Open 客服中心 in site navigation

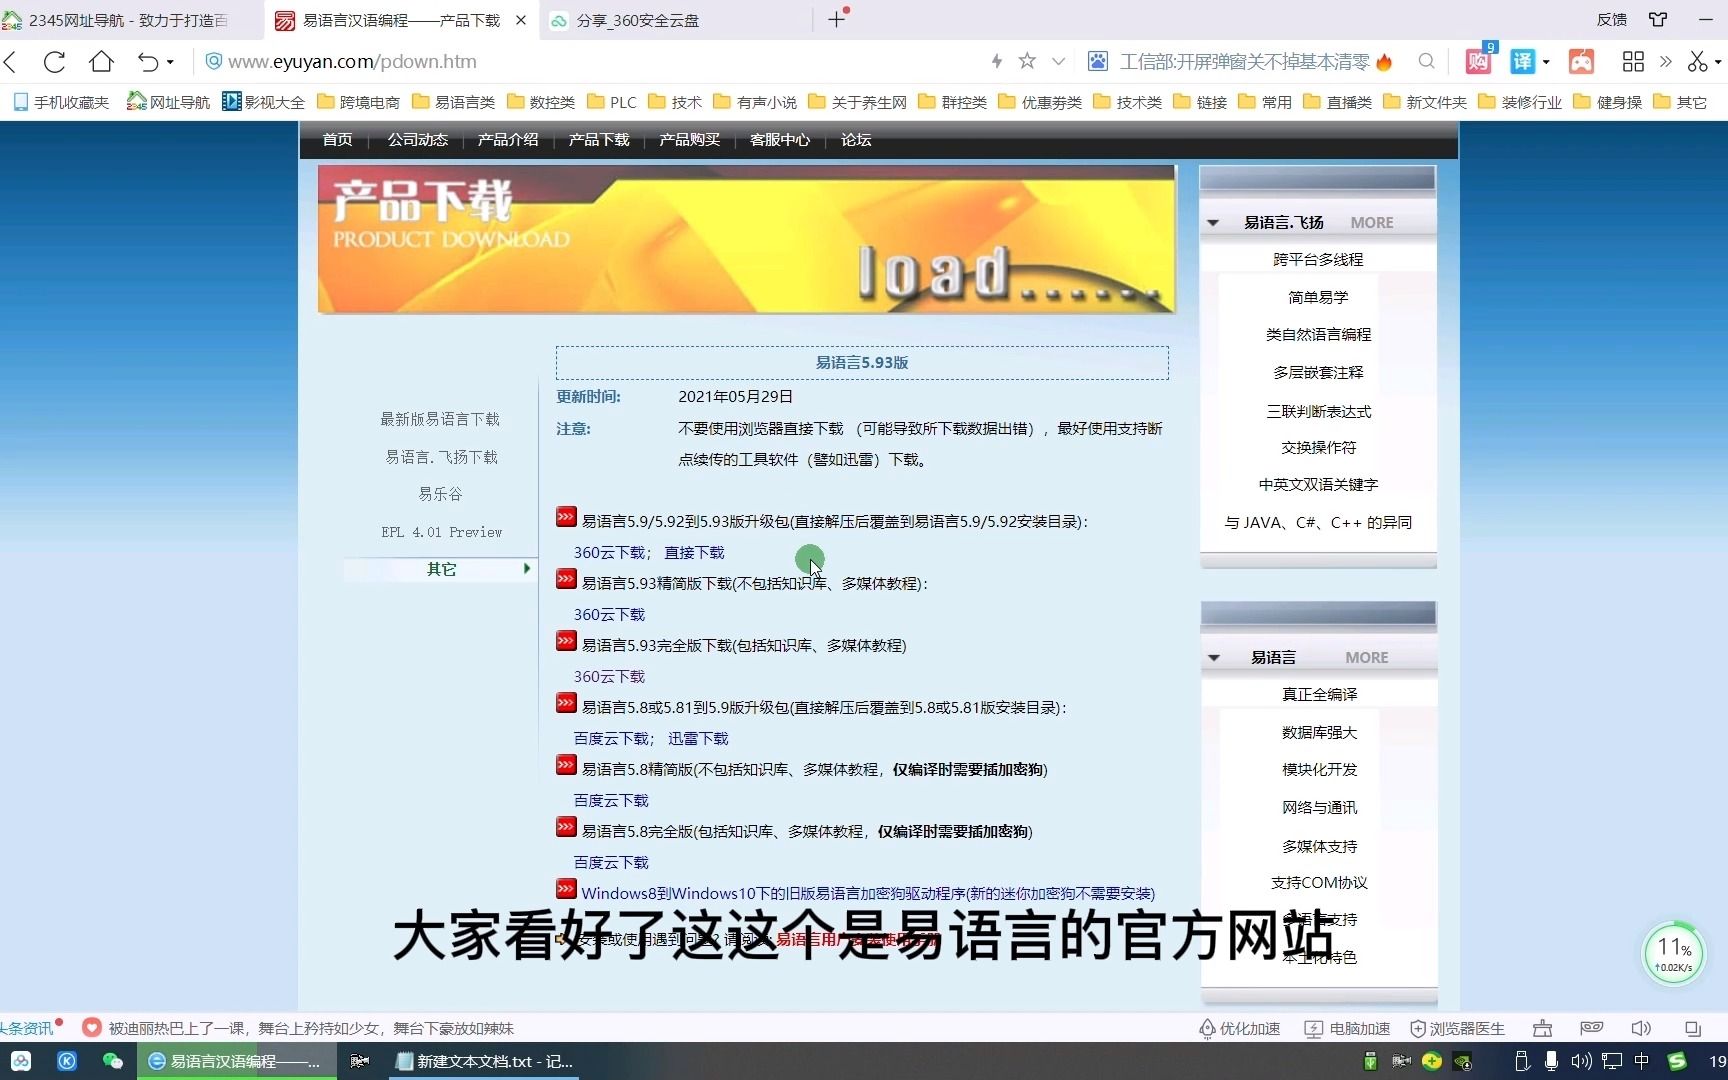coord(780,139)
